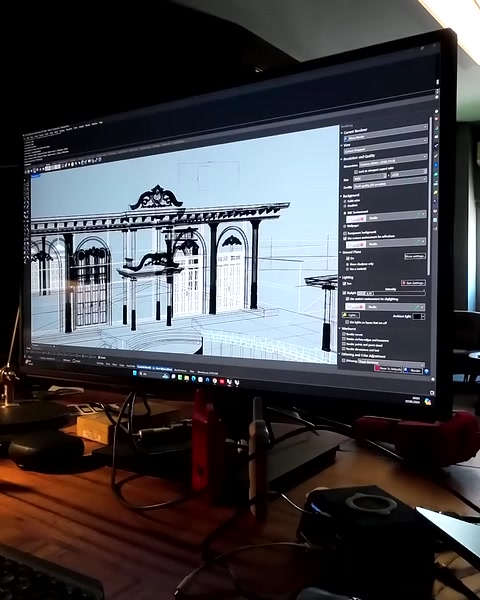
Task: Click the highlighted osnap tab in the bottom bar
Action: tap(155, 368)
